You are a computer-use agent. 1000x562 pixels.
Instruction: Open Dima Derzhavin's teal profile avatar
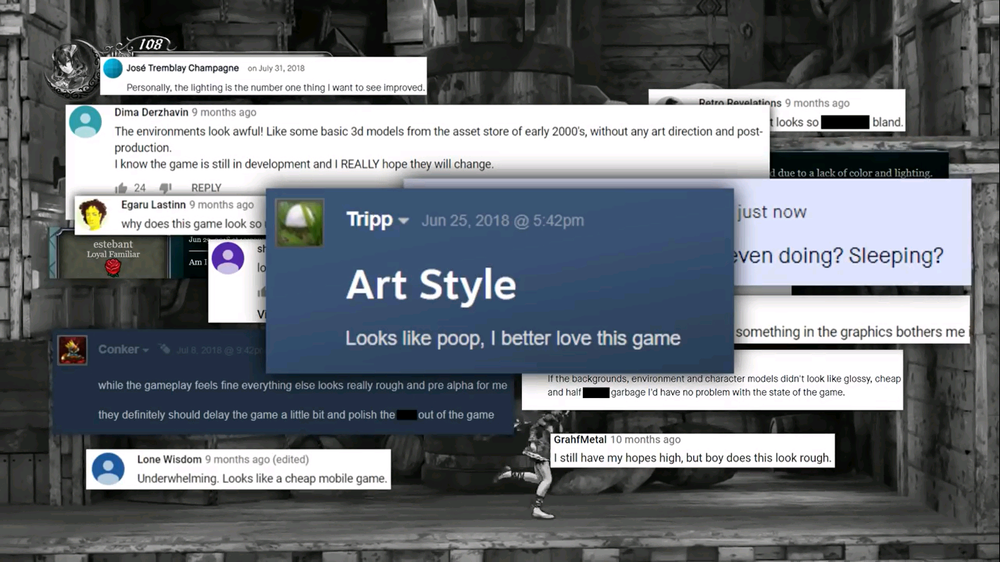[x=86, y=122]
